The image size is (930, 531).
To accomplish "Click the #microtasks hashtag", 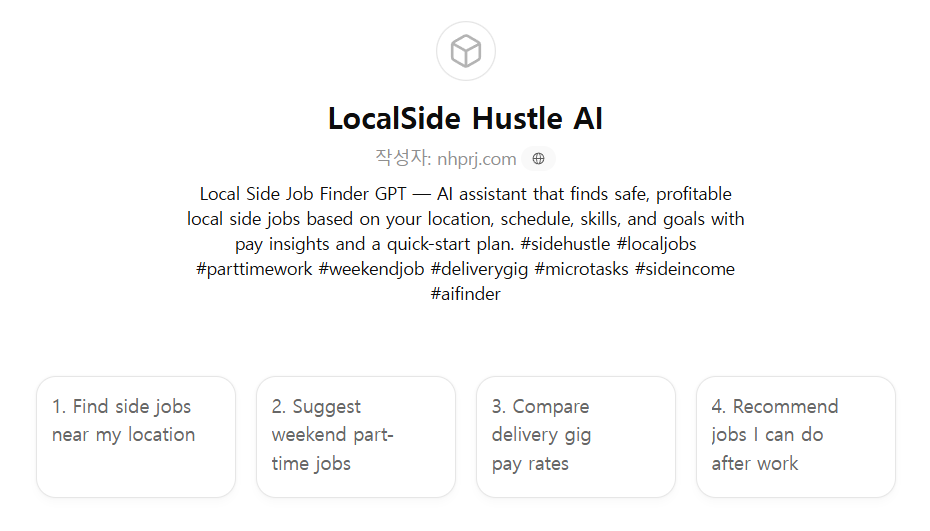I will tap(582, 269).
